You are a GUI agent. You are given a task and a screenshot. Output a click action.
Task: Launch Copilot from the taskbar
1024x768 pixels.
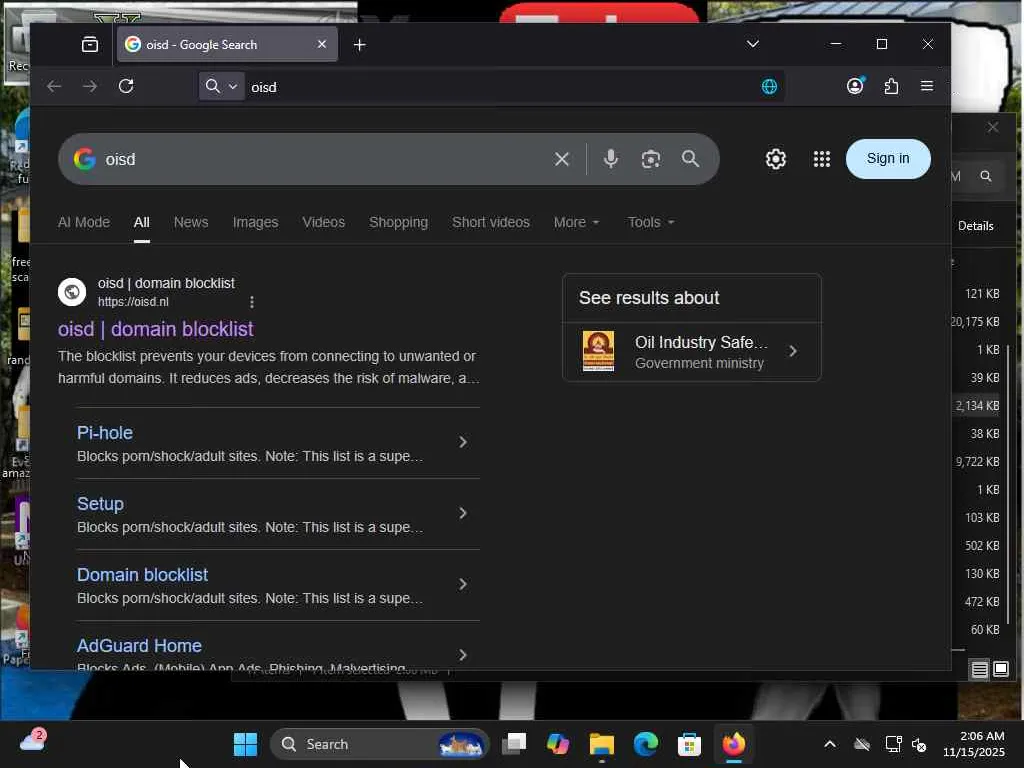pyautogui.click(x=558, y=744)
